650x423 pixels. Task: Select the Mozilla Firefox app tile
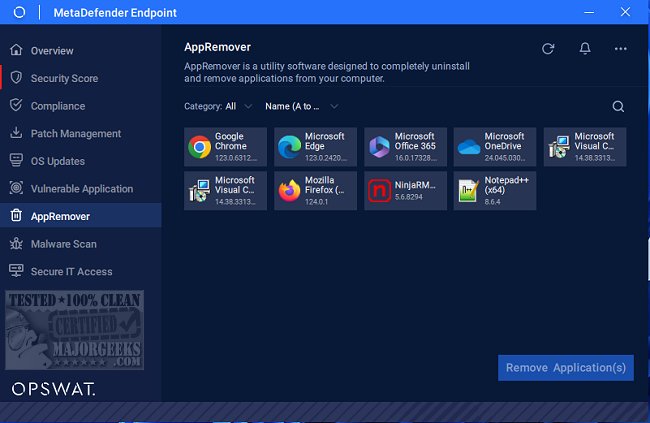tap(316, 190)
